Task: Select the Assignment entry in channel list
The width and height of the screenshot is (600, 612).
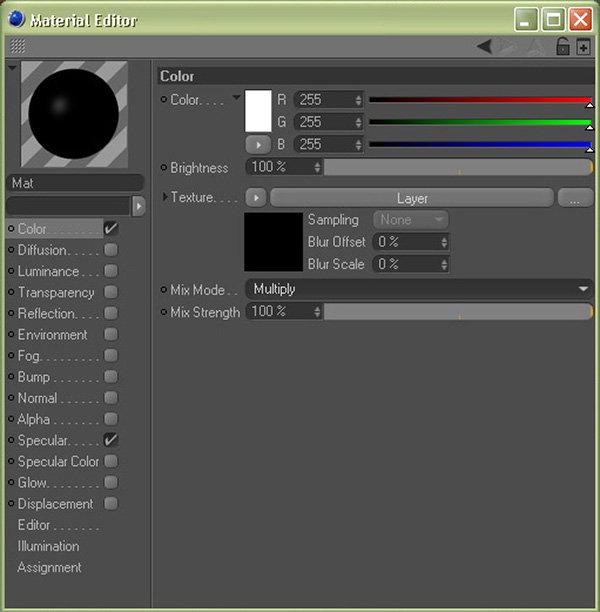Action: click(49, 567)
